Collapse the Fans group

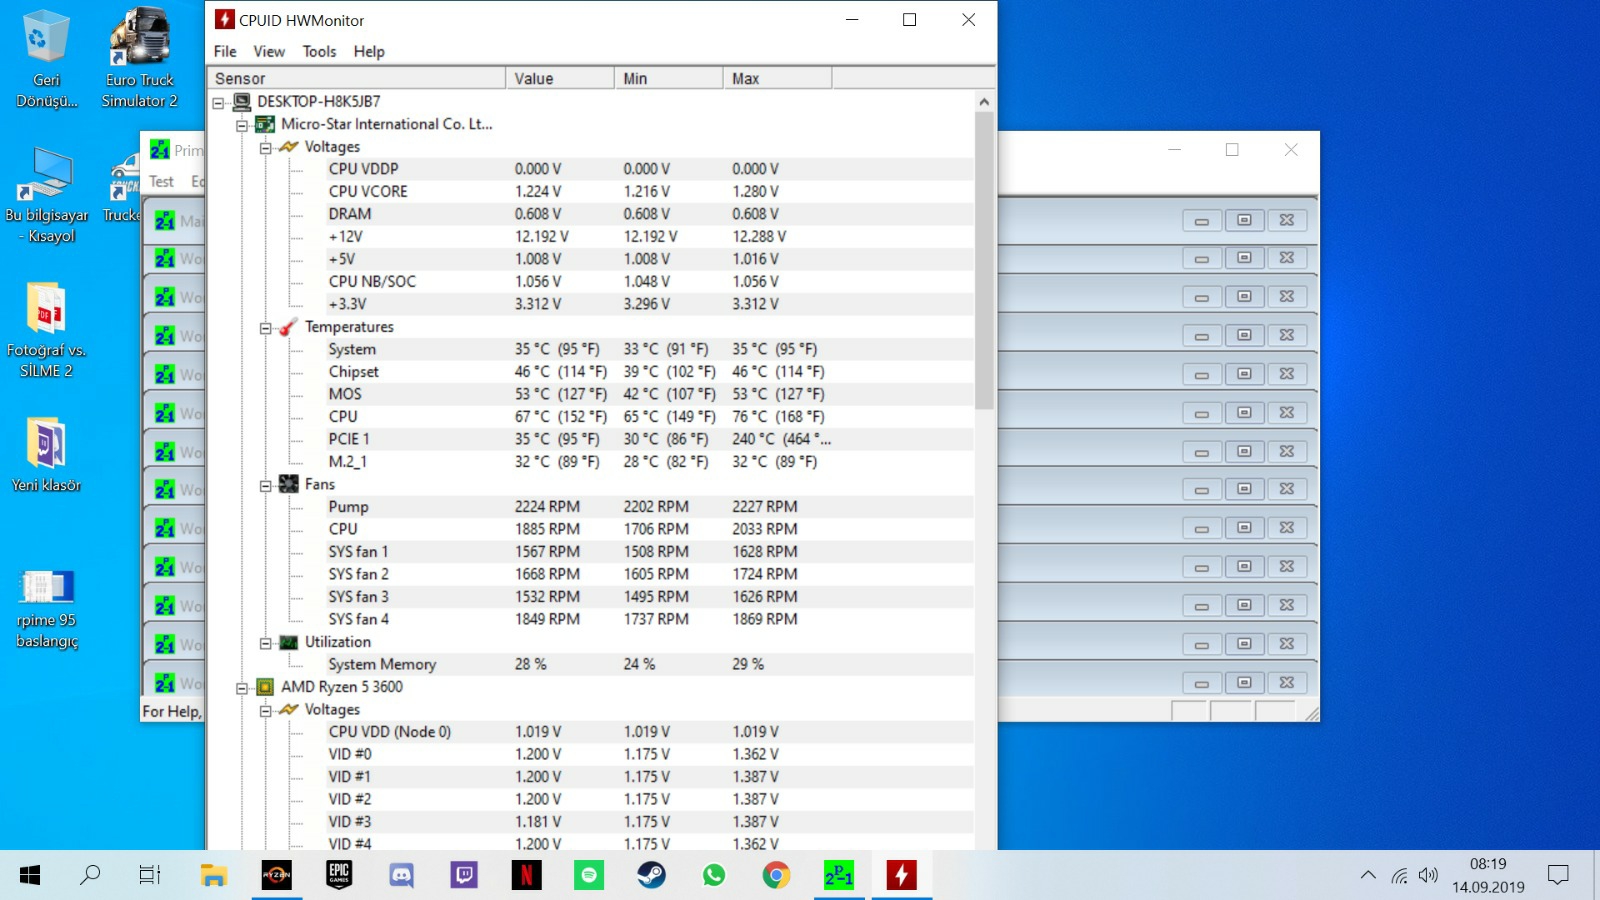point(266,485)
